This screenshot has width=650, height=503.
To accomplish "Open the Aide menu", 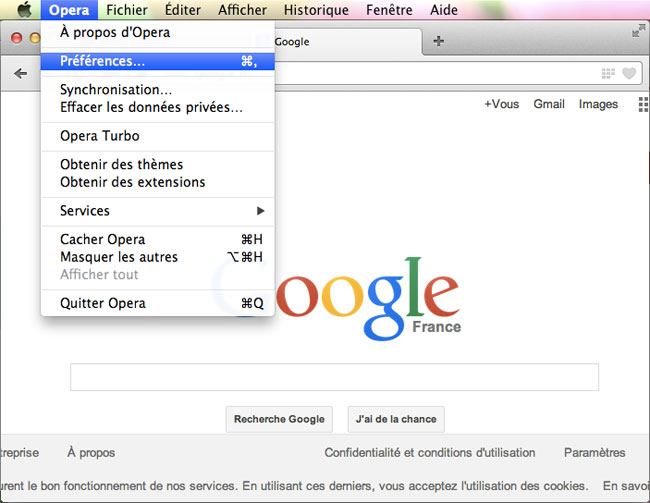I will point(444,10).
